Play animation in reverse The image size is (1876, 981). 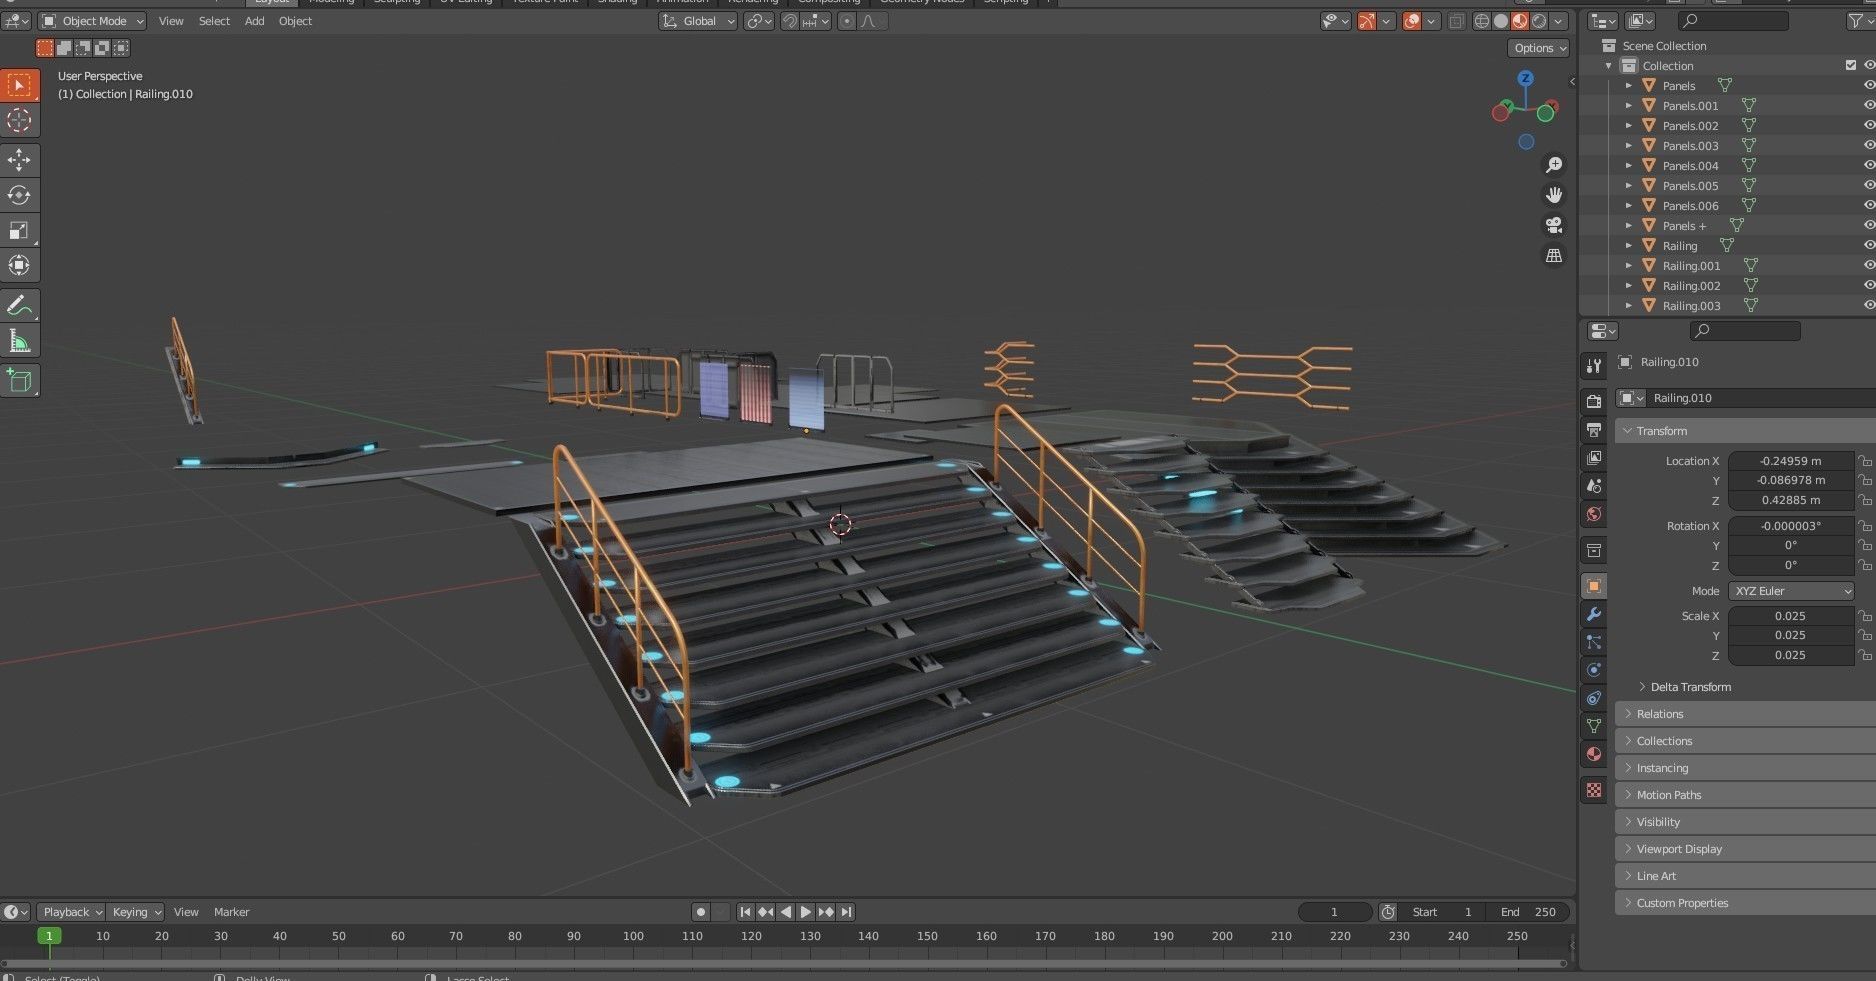point(785,912)
